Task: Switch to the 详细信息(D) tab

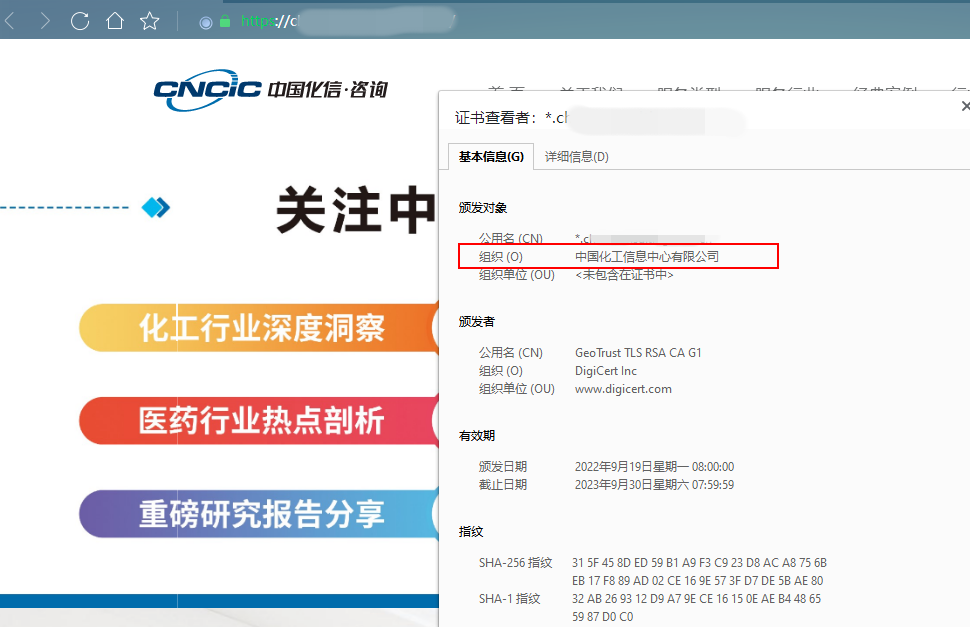Action: tap(576, 156)
